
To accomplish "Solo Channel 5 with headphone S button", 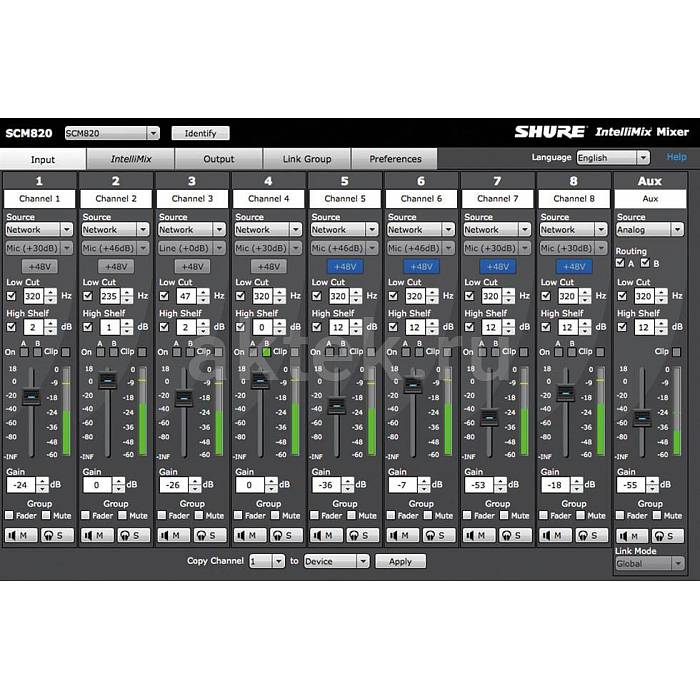I will 363,535.
